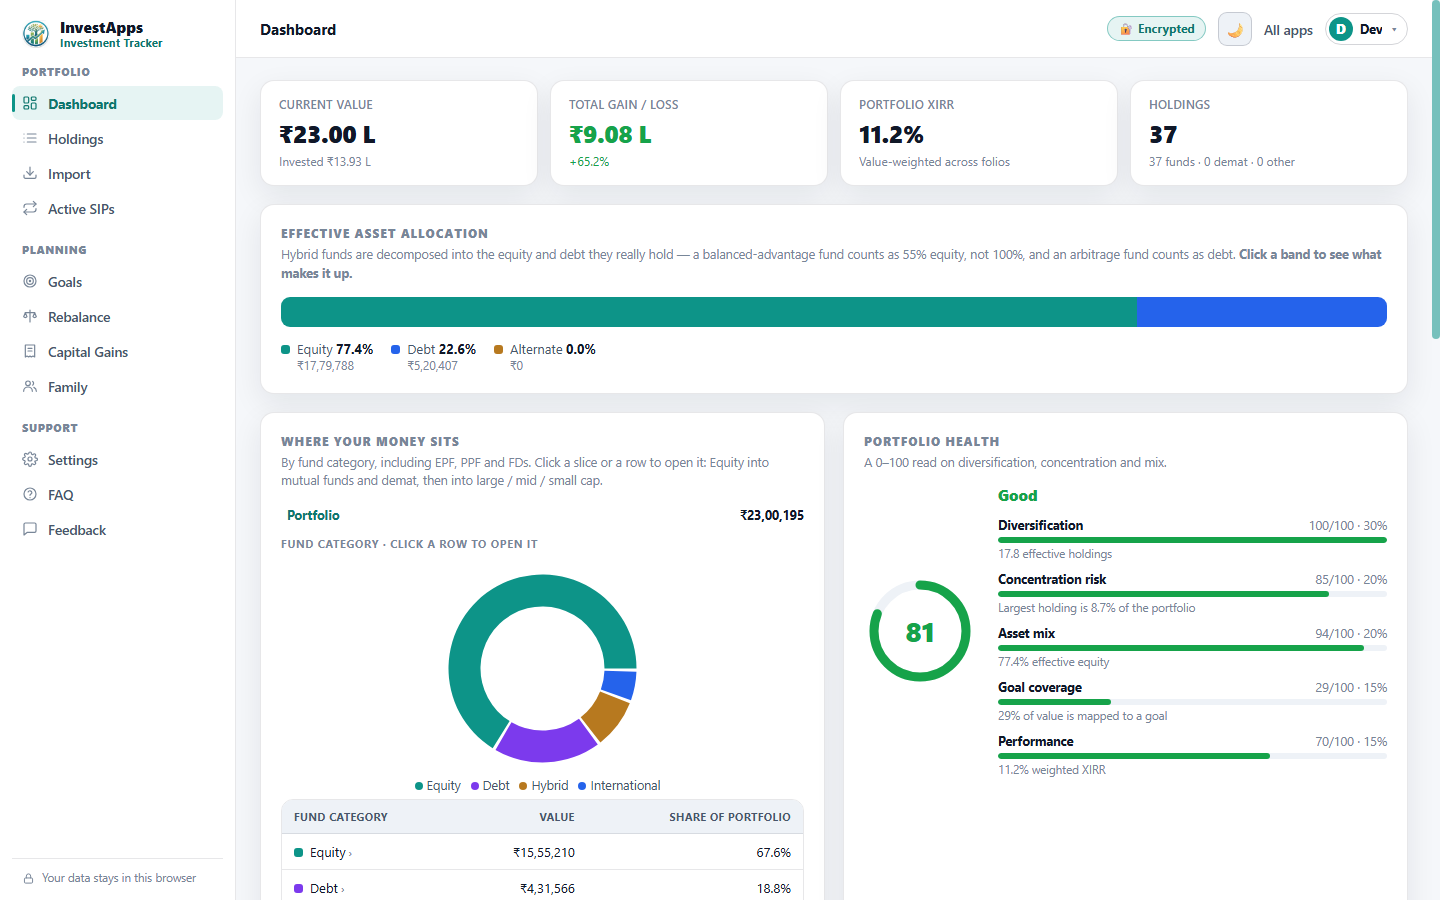Click the Equity 77.4% legend swatch
The width and height of the screenshot is (1440, 900).
coord(286,349)
